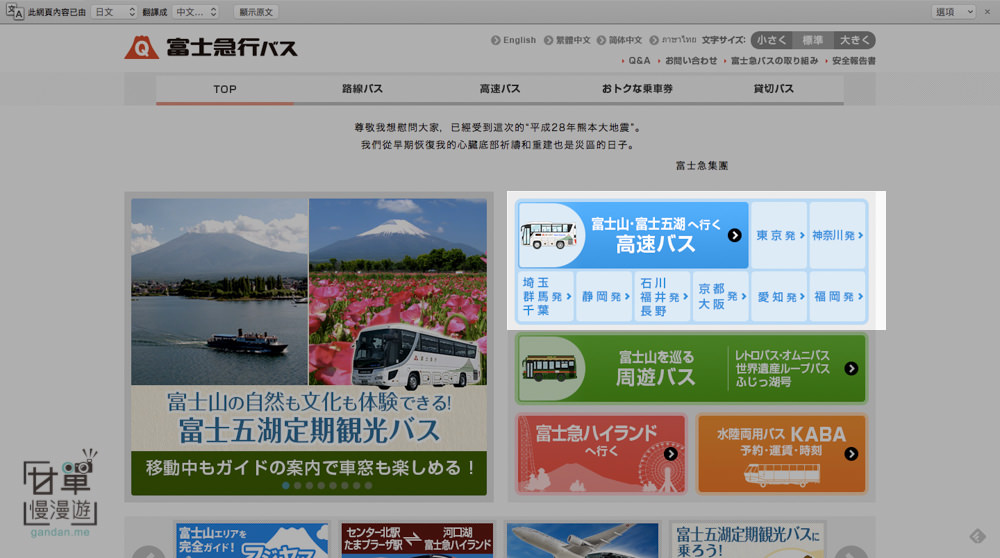The width and height of the screenshot is (1000, 558).
Task: Choose 京都 大阪発 departure
Action: pos(721,297)
